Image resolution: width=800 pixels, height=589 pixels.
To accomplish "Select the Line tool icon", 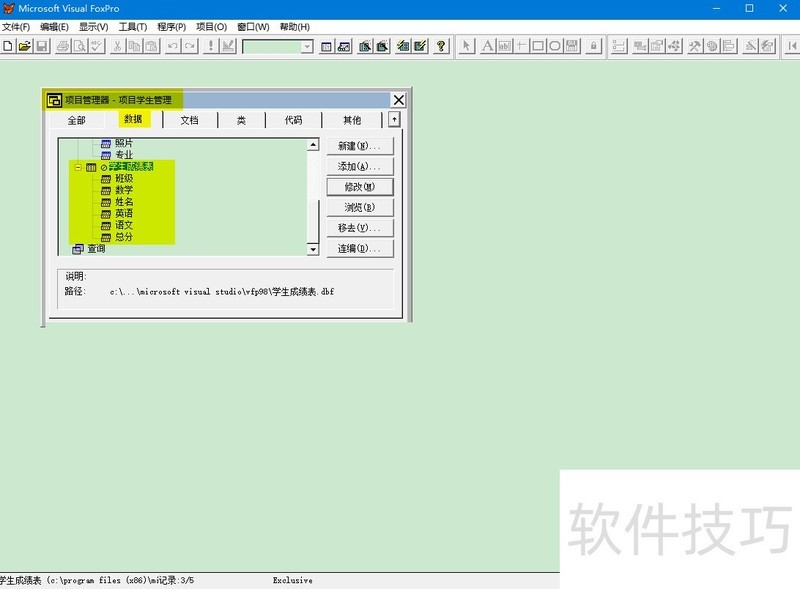I will pos(521,46).
